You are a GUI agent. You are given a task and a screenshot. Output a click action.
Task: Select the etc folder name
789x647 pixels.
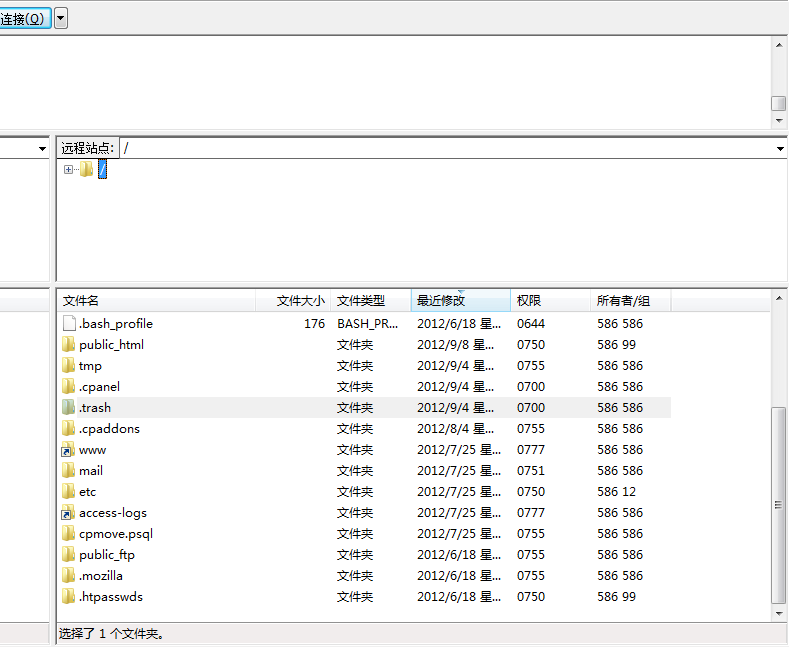88,492
